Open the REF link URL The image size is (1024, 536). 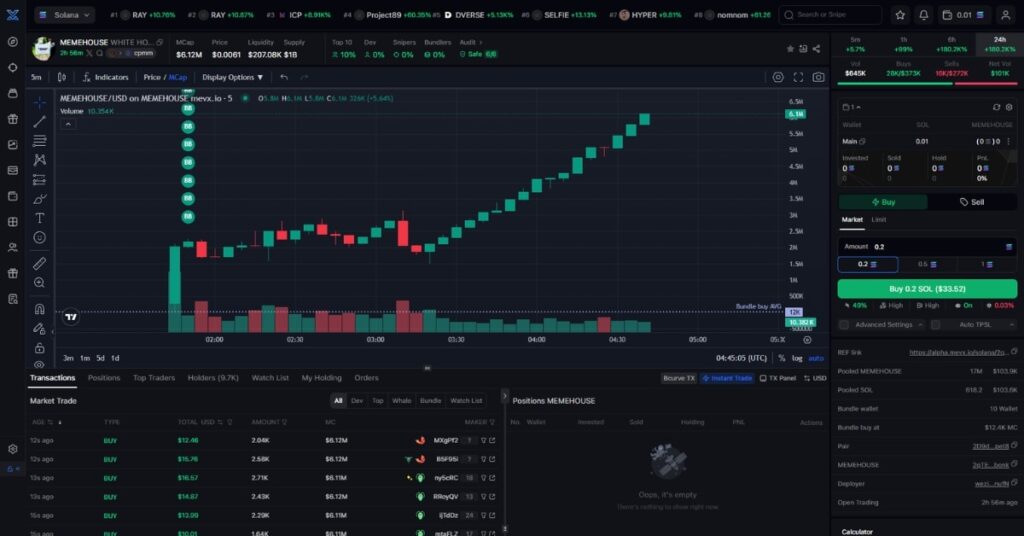tap(958, 353)
